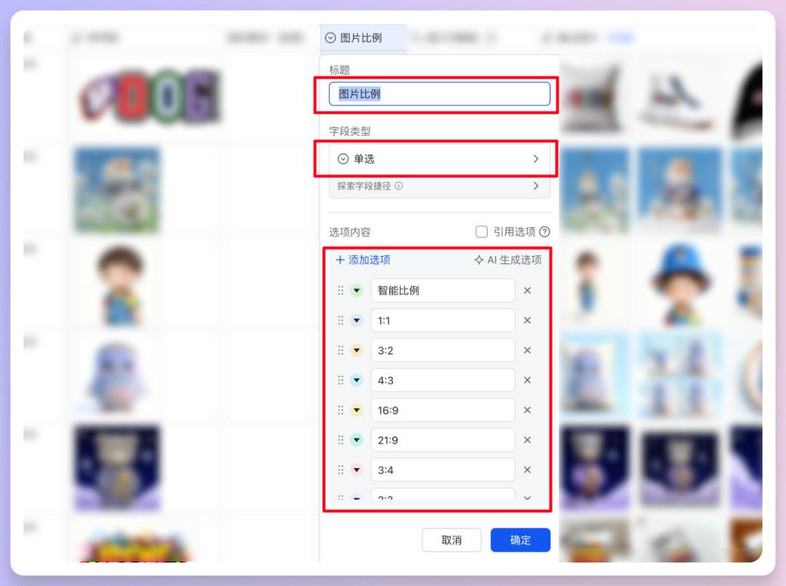Click the 21:9 option text field
Image resolution: width=786 pixels, height=586 pixels.
point(443,440)
